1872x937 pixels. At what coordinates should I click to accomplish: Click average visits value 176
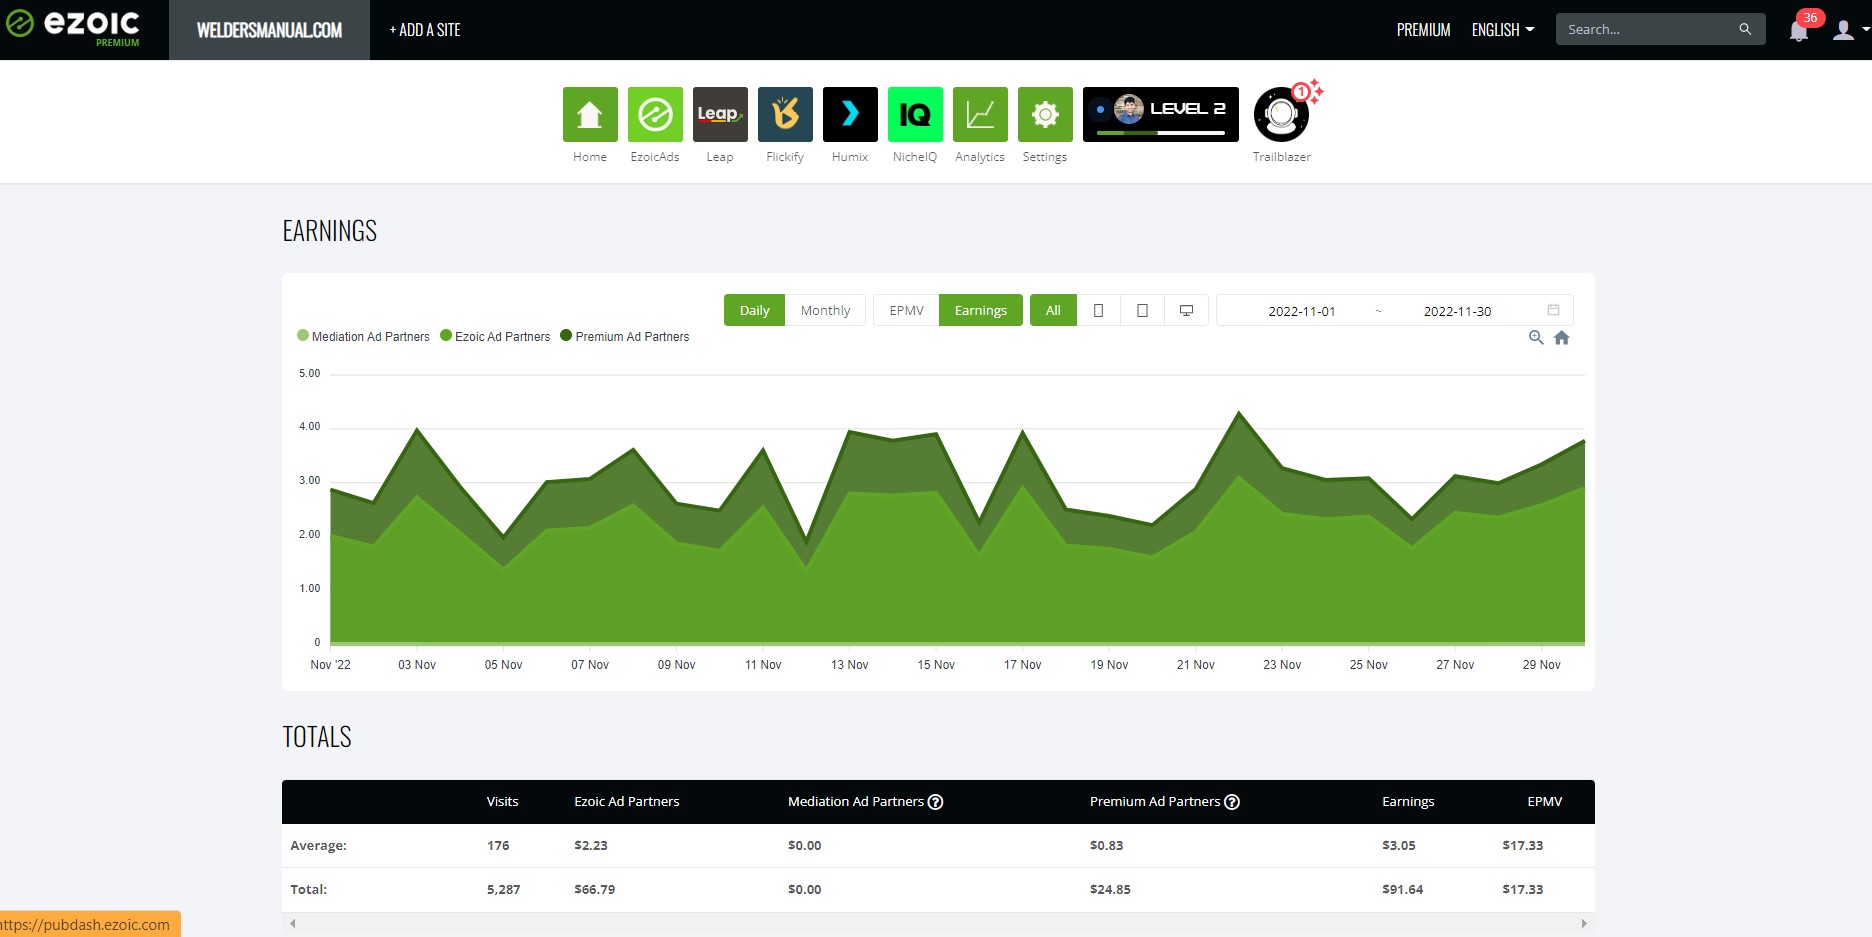pos(498,845)
